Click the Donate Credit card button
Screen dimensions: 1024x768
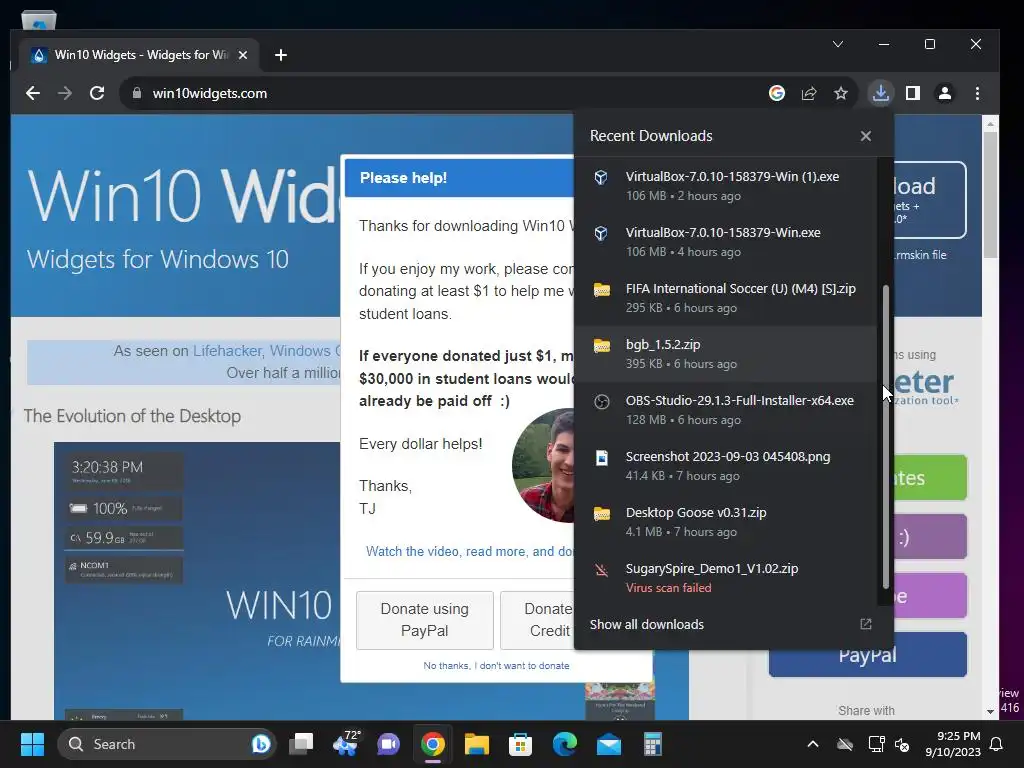pos(537,620)
